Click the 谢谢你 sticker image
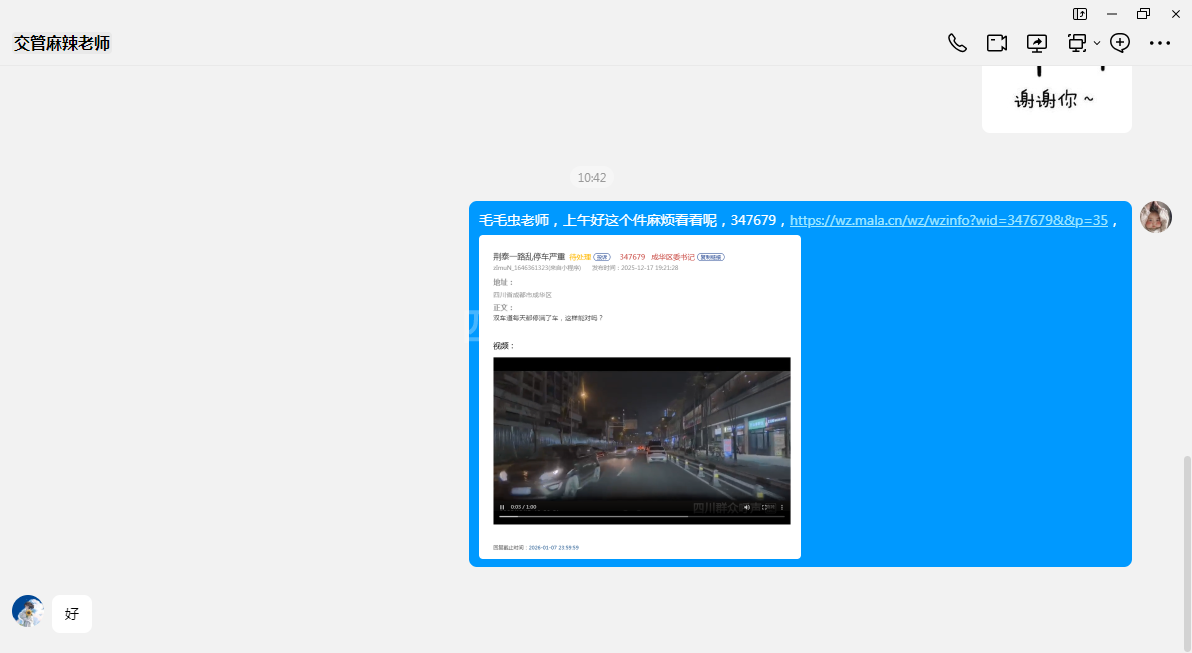Image resolution: width=1192 pixels, height=653 pixels. coord(1056,98)
